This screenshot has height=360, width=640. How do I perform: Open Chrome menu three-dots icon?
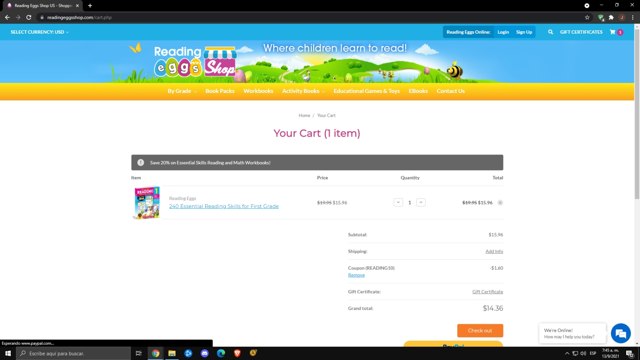point(633,18)
